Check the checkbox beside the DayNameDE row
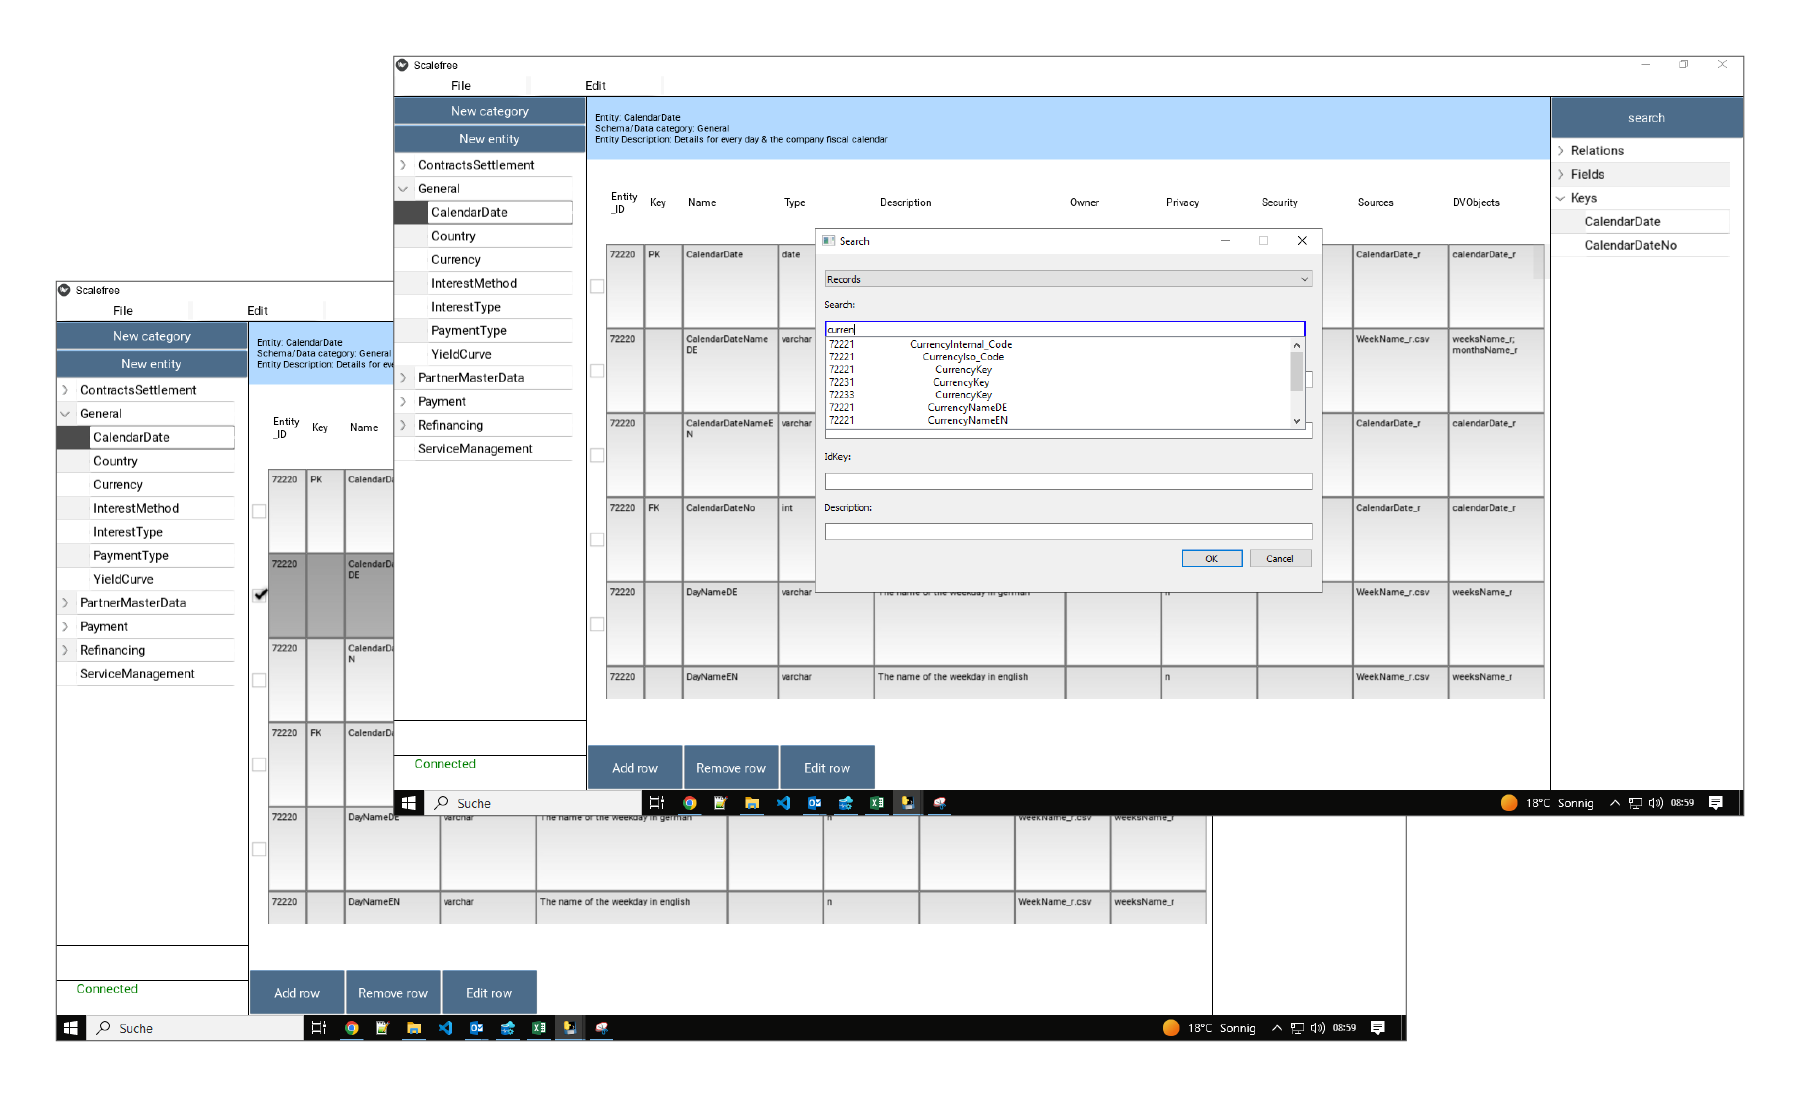 [597, 623]
